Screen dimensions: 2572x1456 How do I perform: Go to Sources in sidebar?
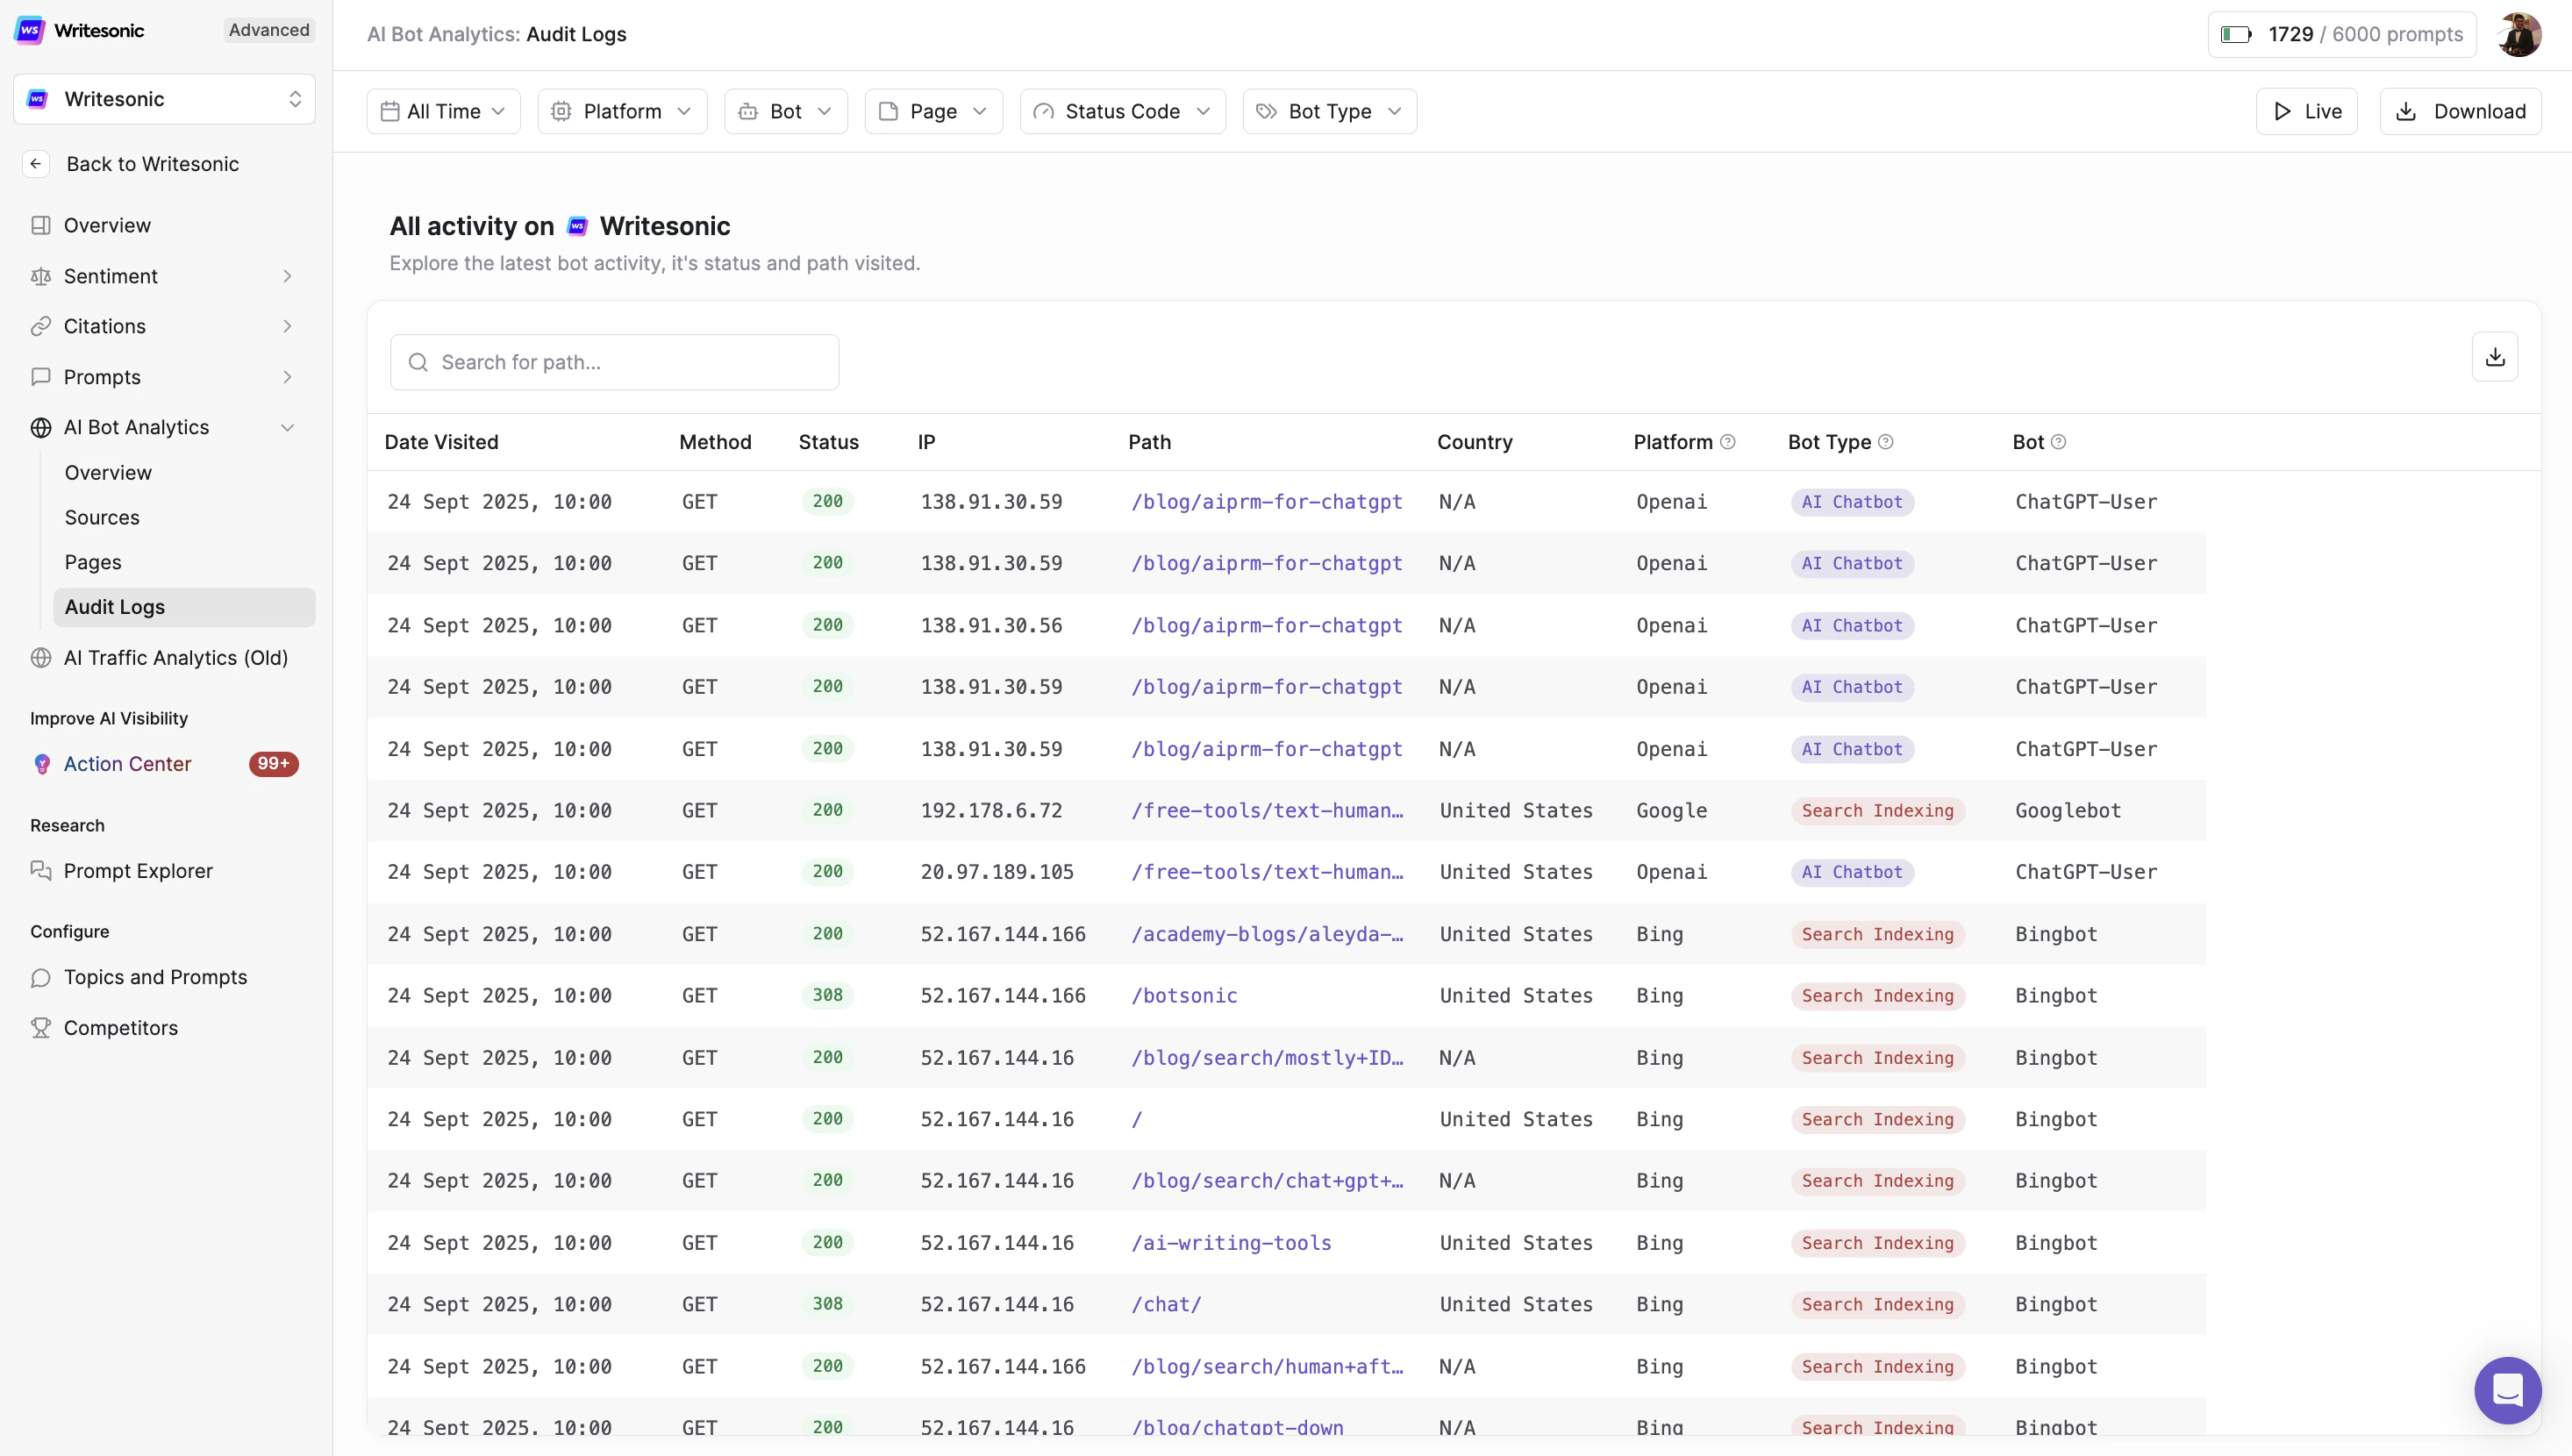pos(102,517)
